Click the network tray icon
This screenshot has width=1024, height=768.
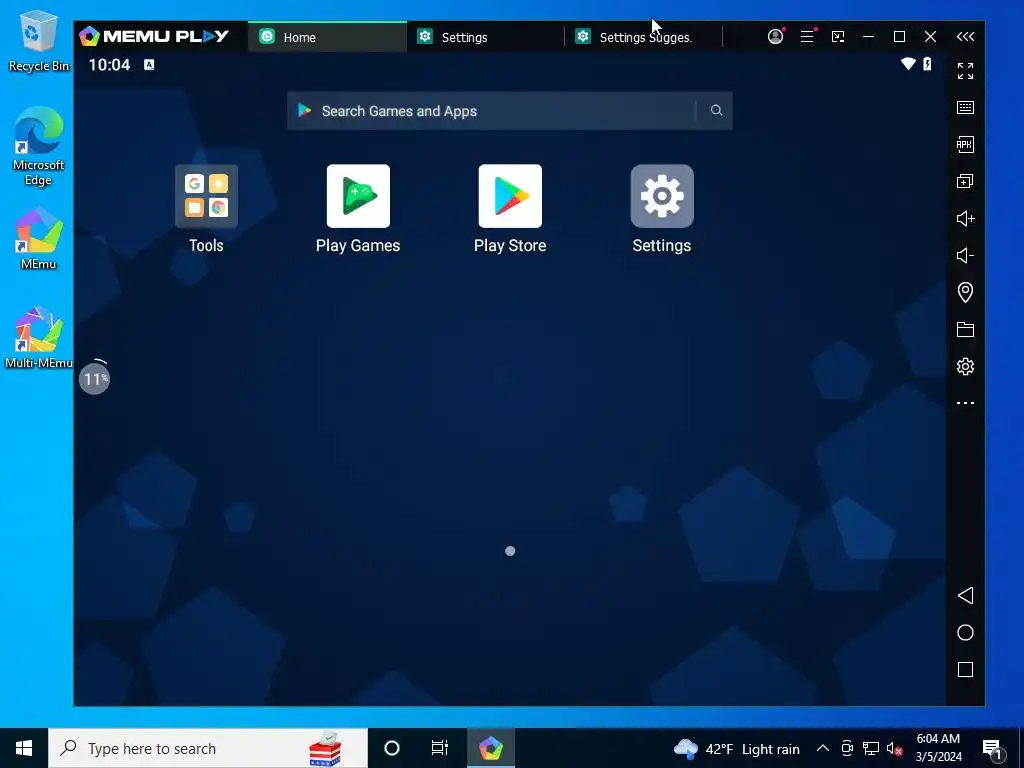click(871, 748)
